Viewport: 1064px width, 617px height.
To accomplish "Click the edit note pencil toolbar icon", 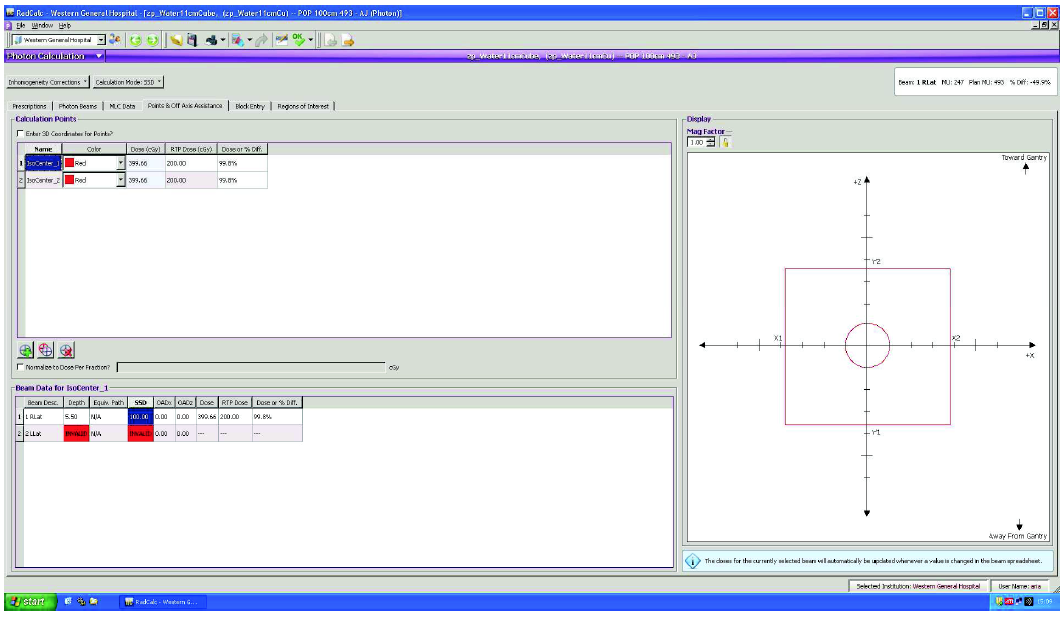I will tap(281, 41).
